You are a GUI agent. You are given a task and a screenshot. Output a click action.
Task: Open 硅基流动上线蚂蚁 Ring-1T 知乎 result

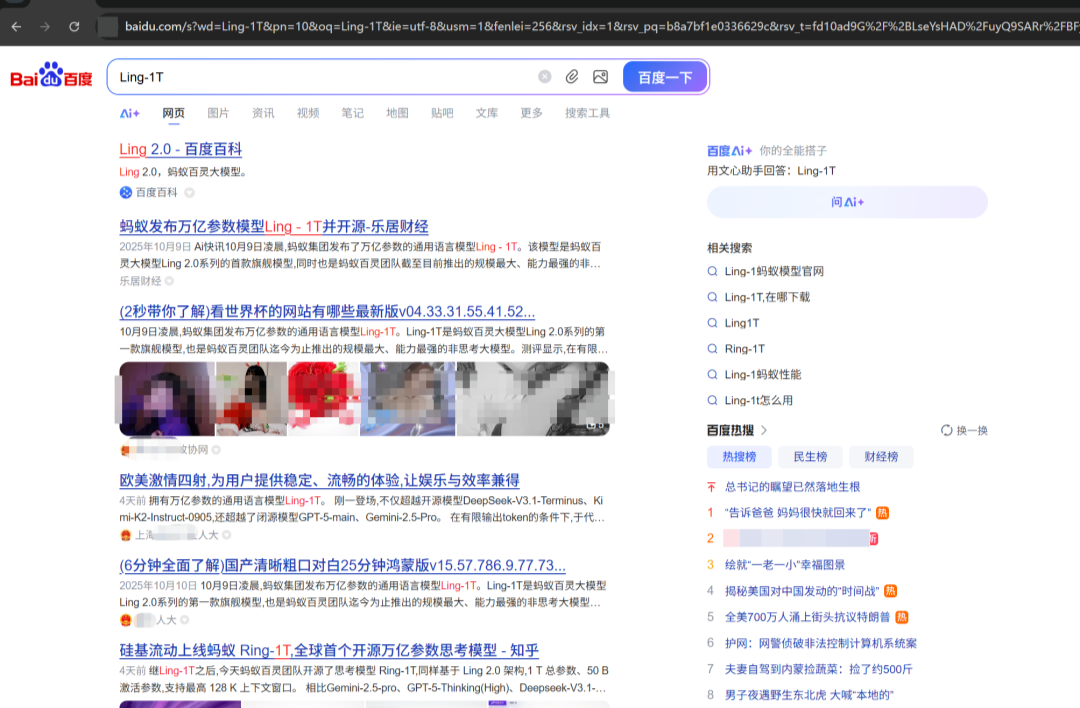[x=329, y=650]
